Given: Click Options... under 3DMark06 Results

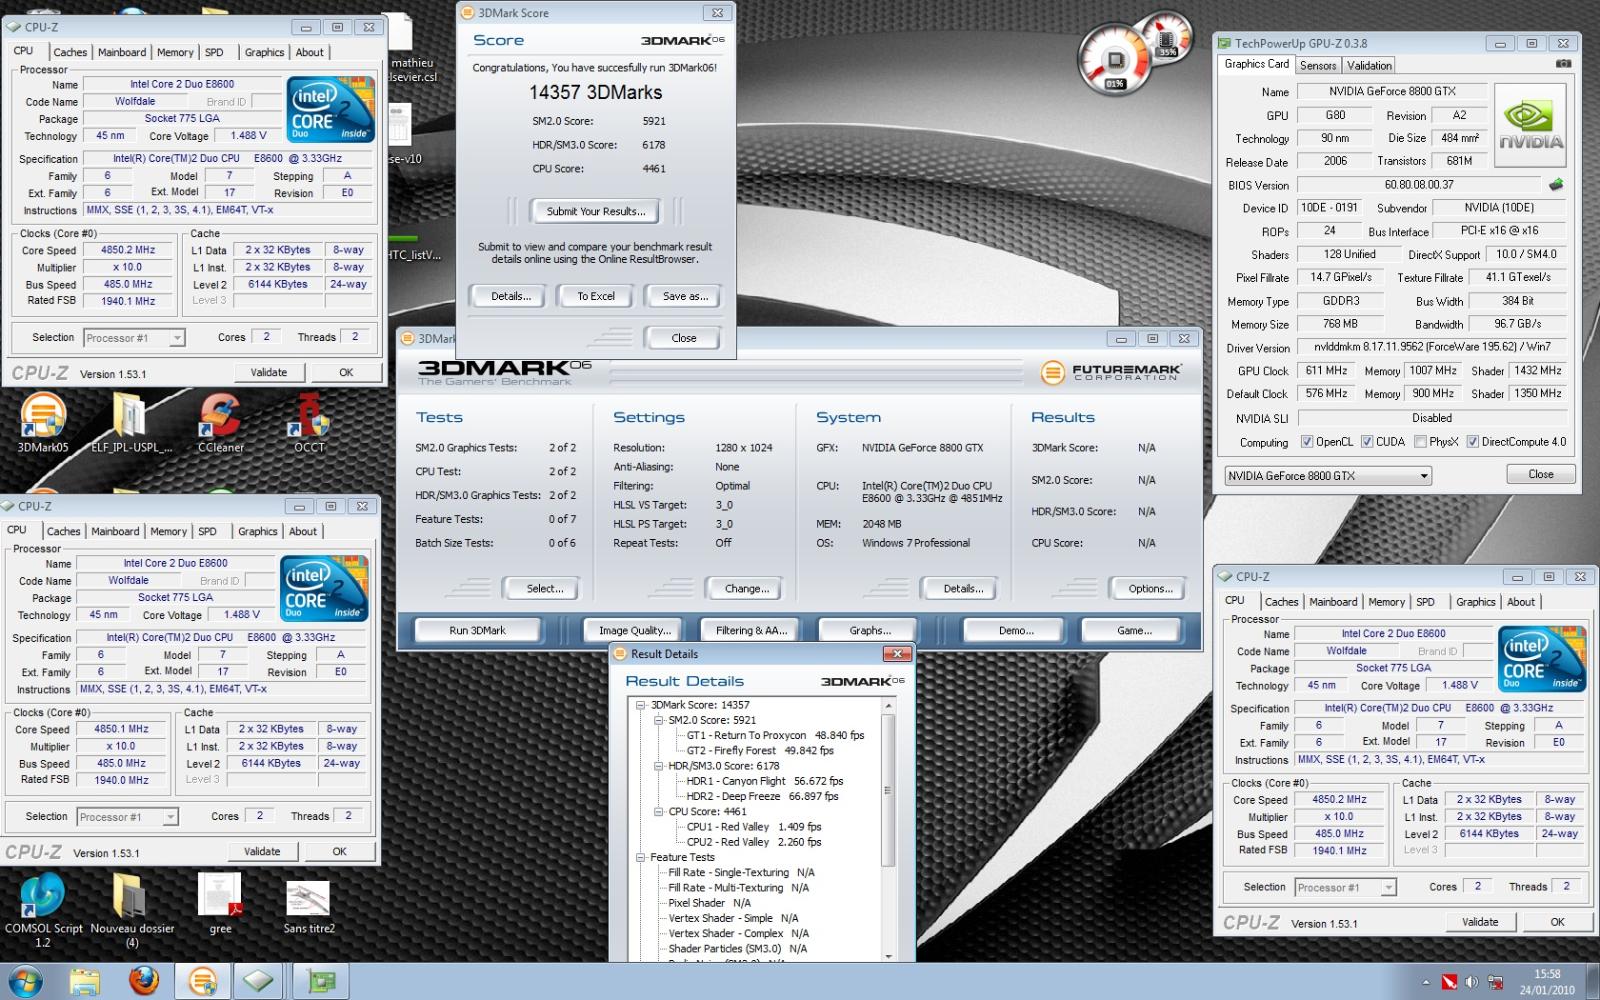Looking at the screenshot, I should point(1150,588).
